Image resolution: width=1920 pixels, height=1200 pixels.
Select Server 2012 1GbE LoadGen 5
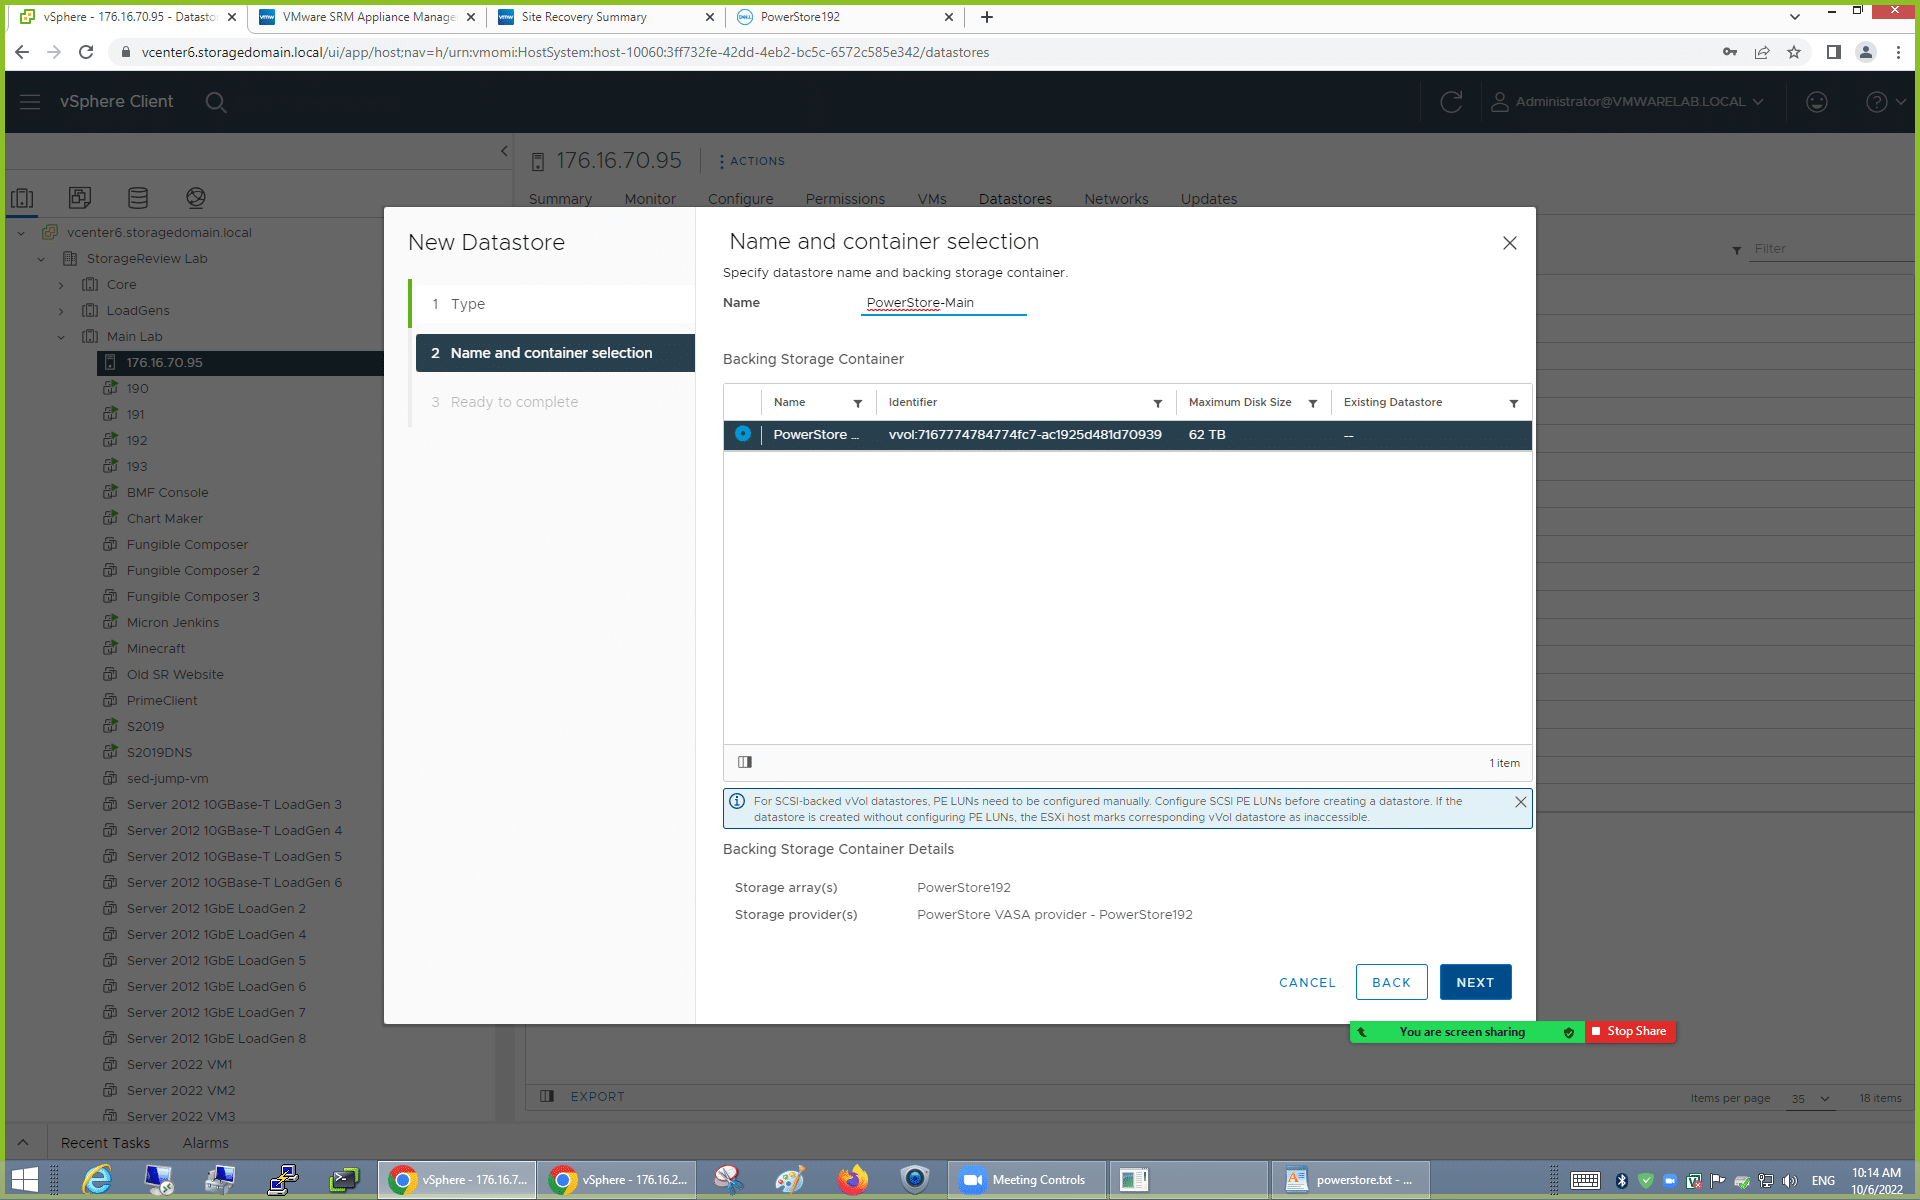pos(216,961)
